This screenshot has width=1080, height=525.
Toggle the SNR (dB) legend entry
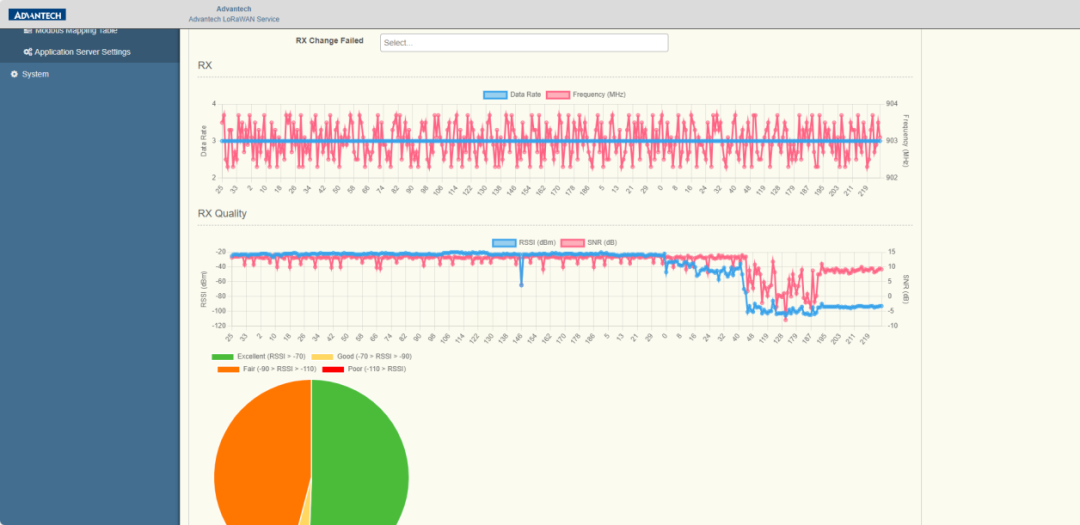pos(589,243)
